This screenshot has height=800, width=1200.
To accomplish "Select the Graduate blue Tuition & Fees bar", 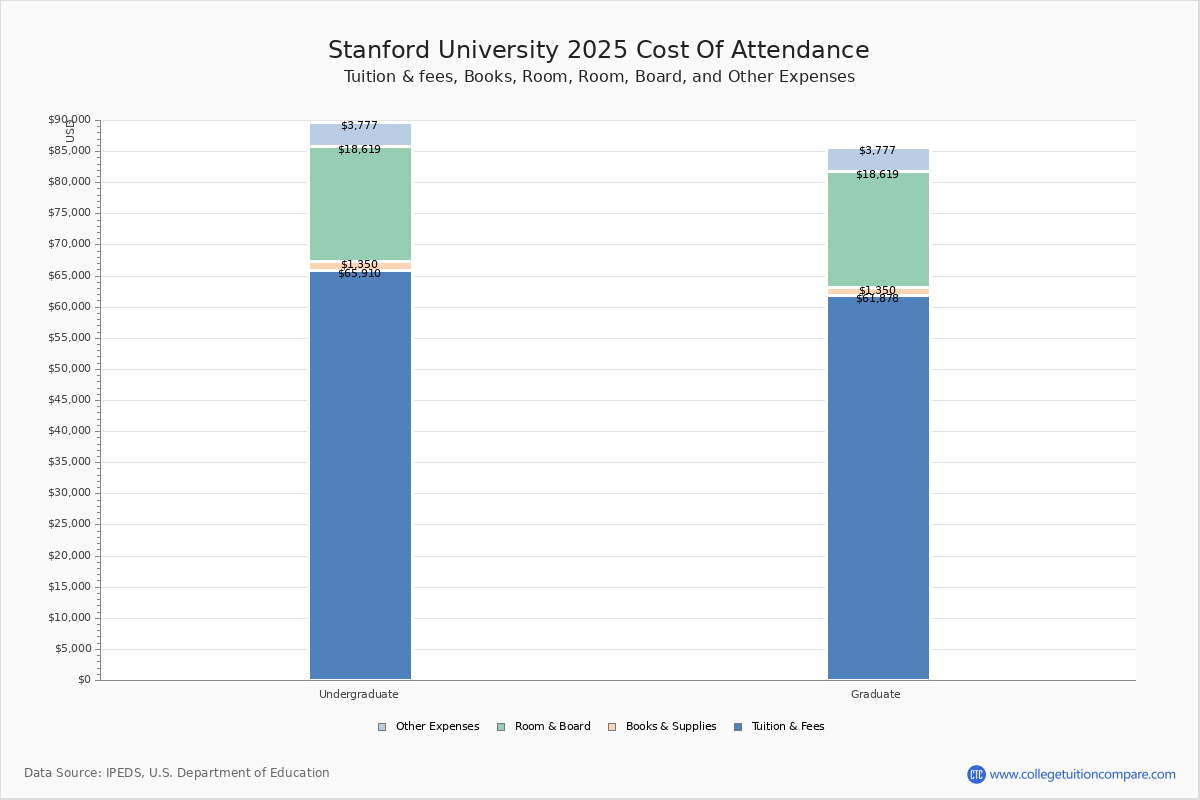I will tap(878, 488).
